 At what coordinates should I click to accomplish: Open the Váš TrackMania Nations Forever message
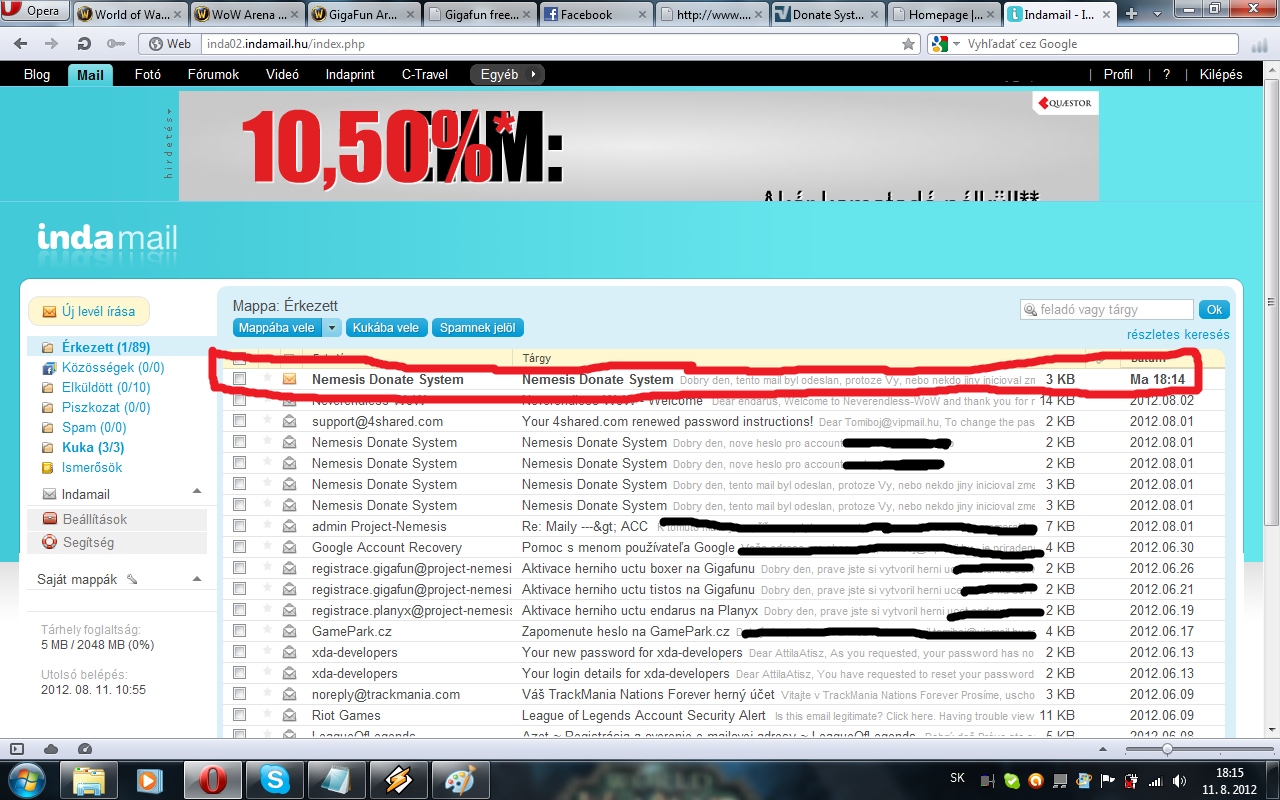click(648, 694)
